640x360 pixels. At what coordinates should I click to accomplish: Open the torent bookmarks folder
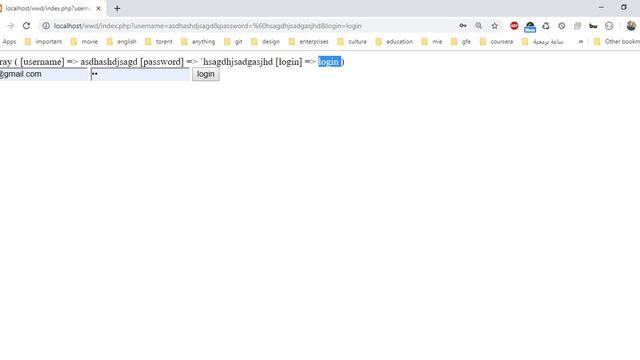159,42
